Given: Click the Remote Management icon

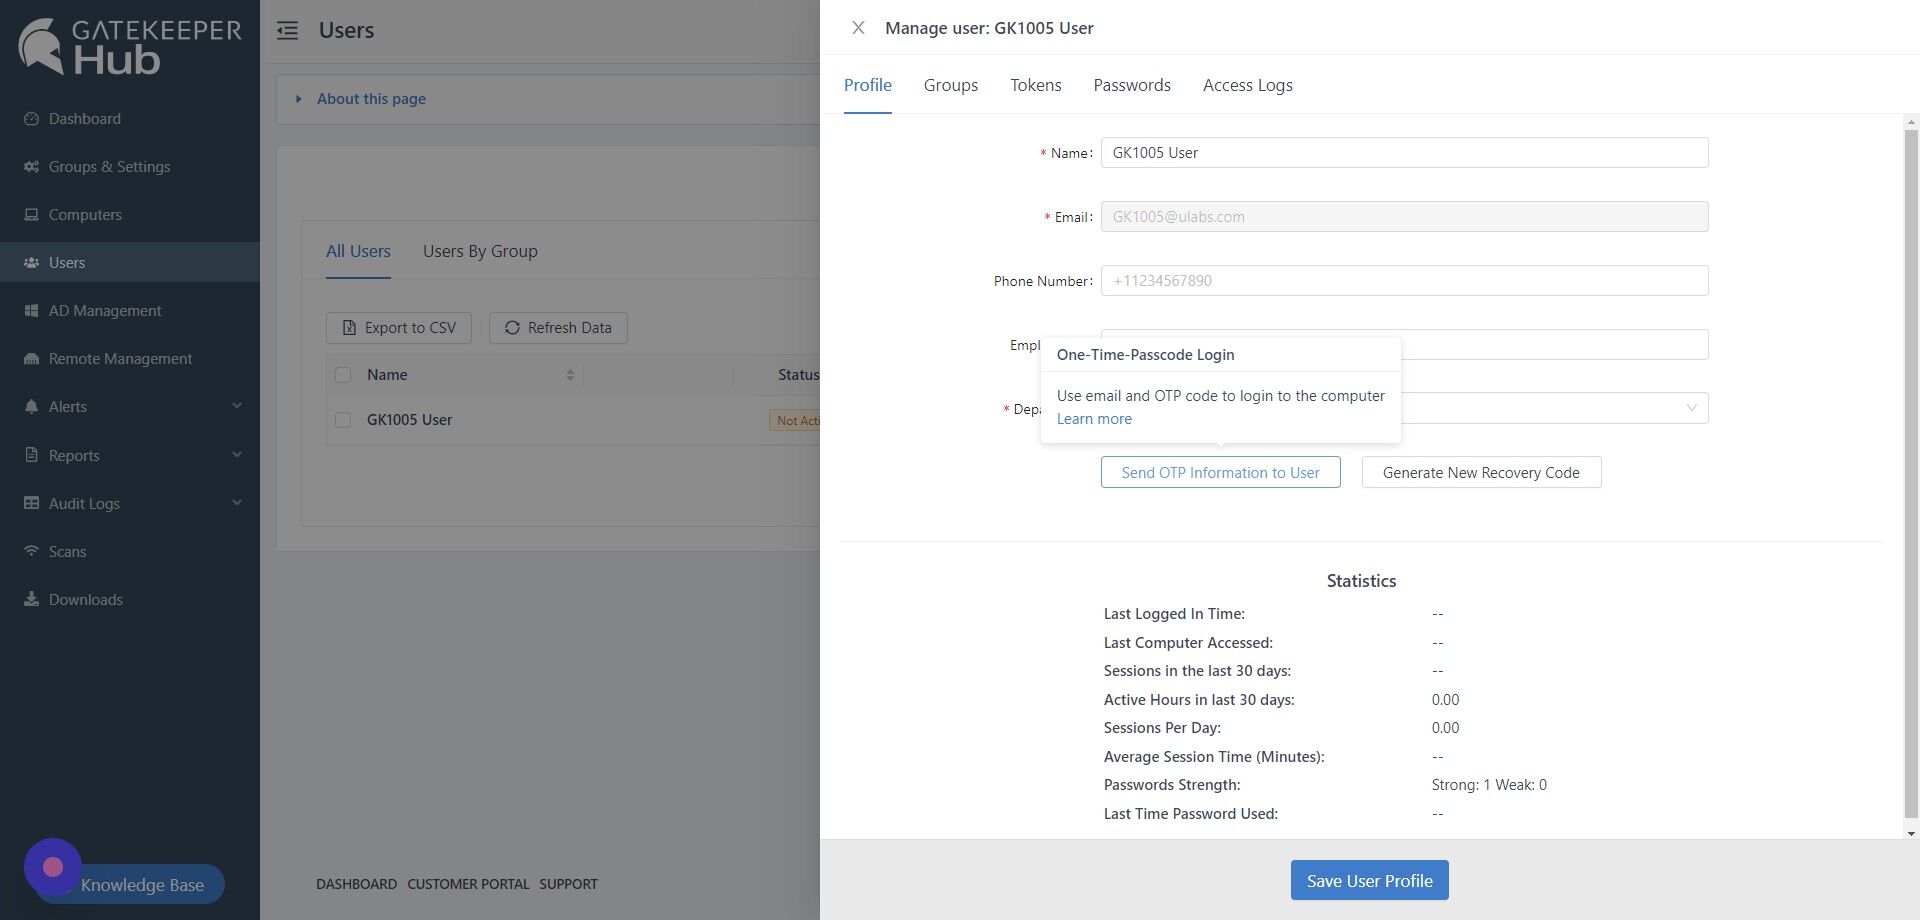Looking at the screenshot, I should [x=31, y=358].
